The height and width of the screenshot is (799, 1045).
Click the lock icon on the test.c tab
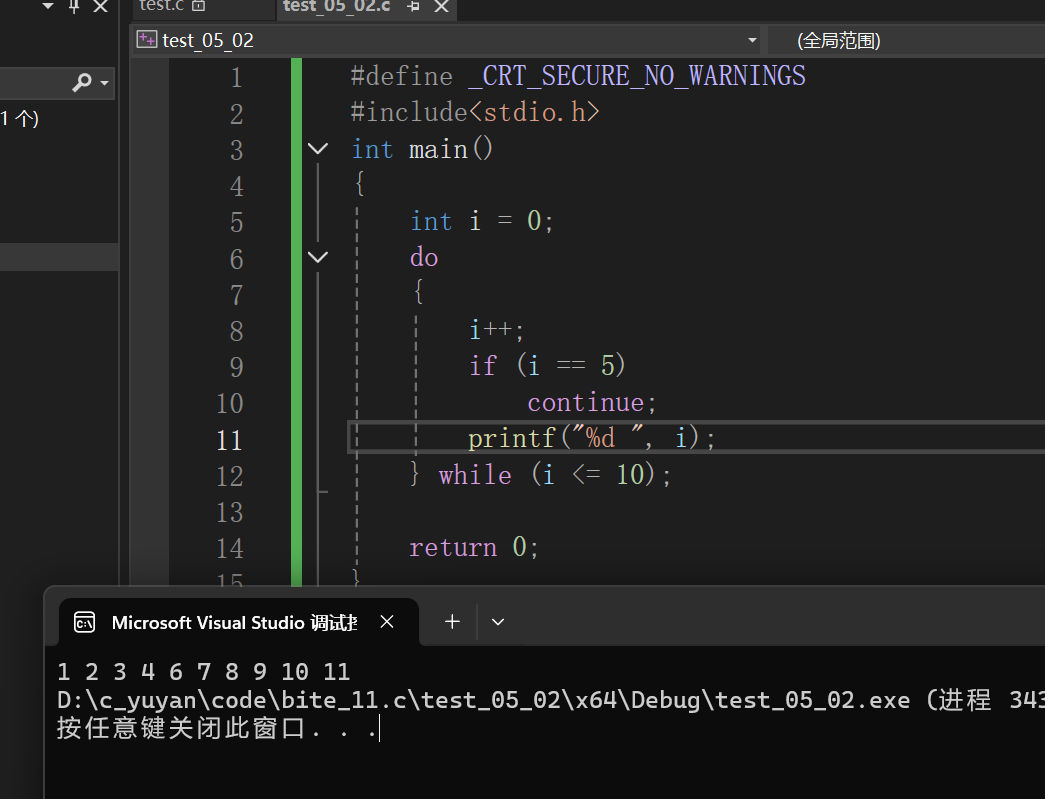pyautogui.click(x=200, y=6)
